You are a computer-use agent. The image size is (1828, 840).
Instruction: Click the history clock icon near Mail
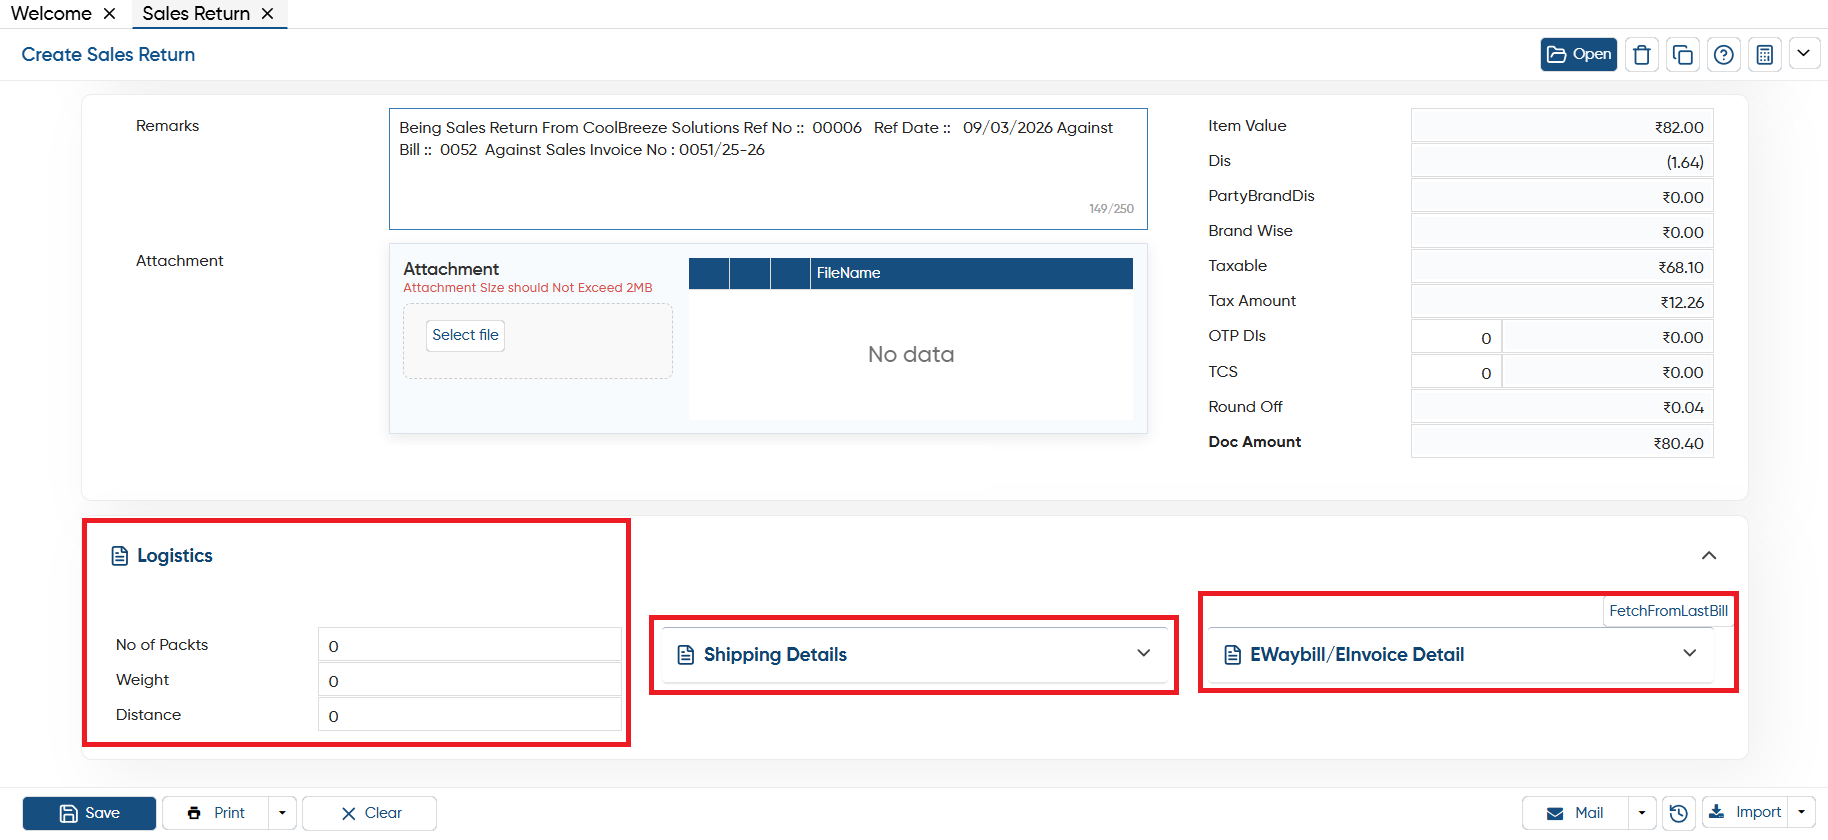coord(1679,813)
